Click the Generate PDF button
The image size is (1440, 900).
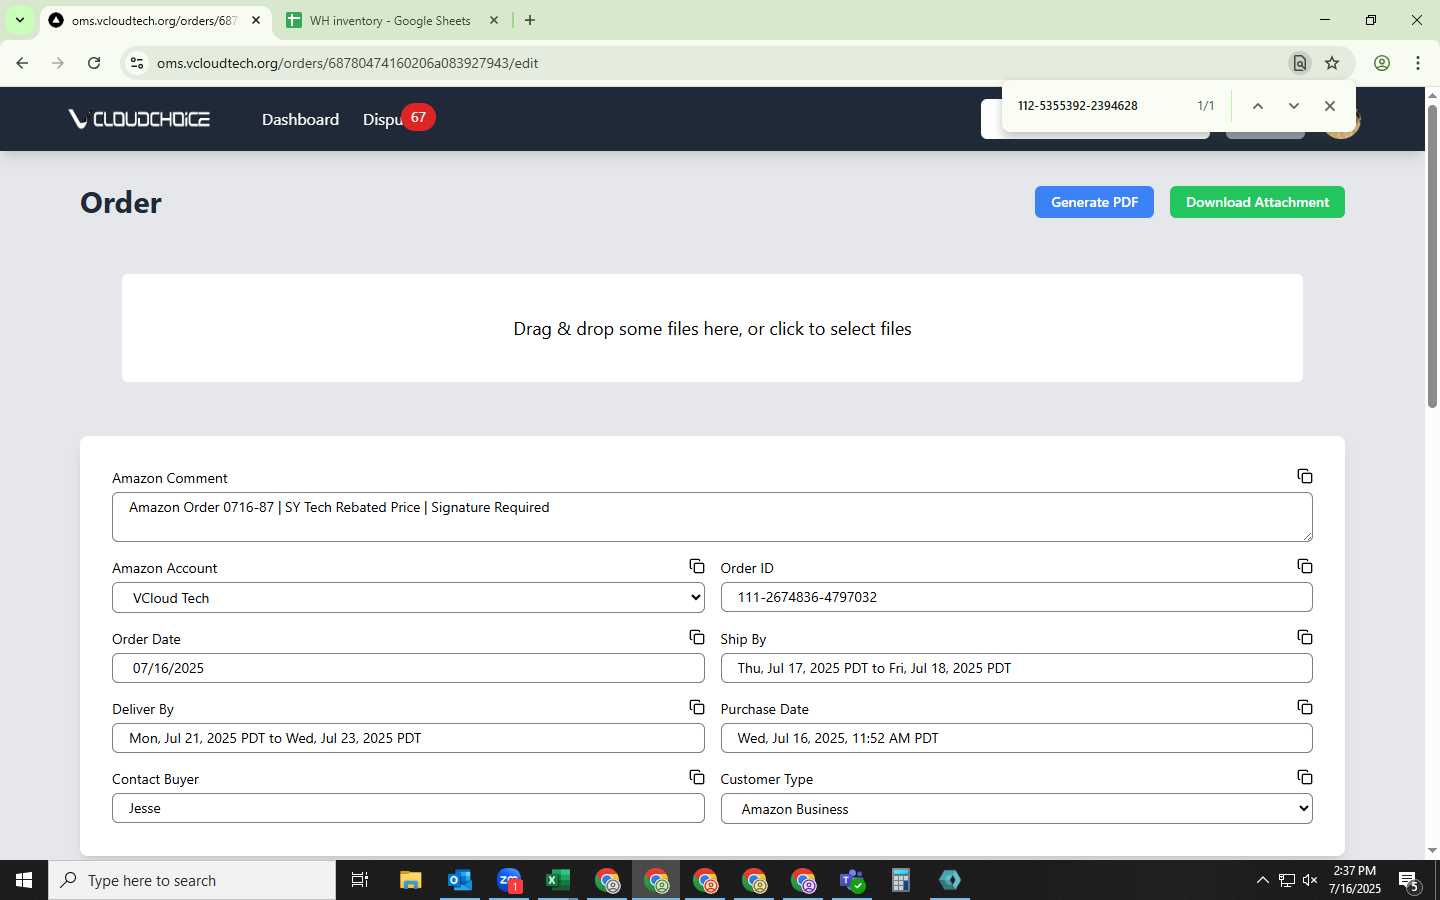click(1094, 202)
